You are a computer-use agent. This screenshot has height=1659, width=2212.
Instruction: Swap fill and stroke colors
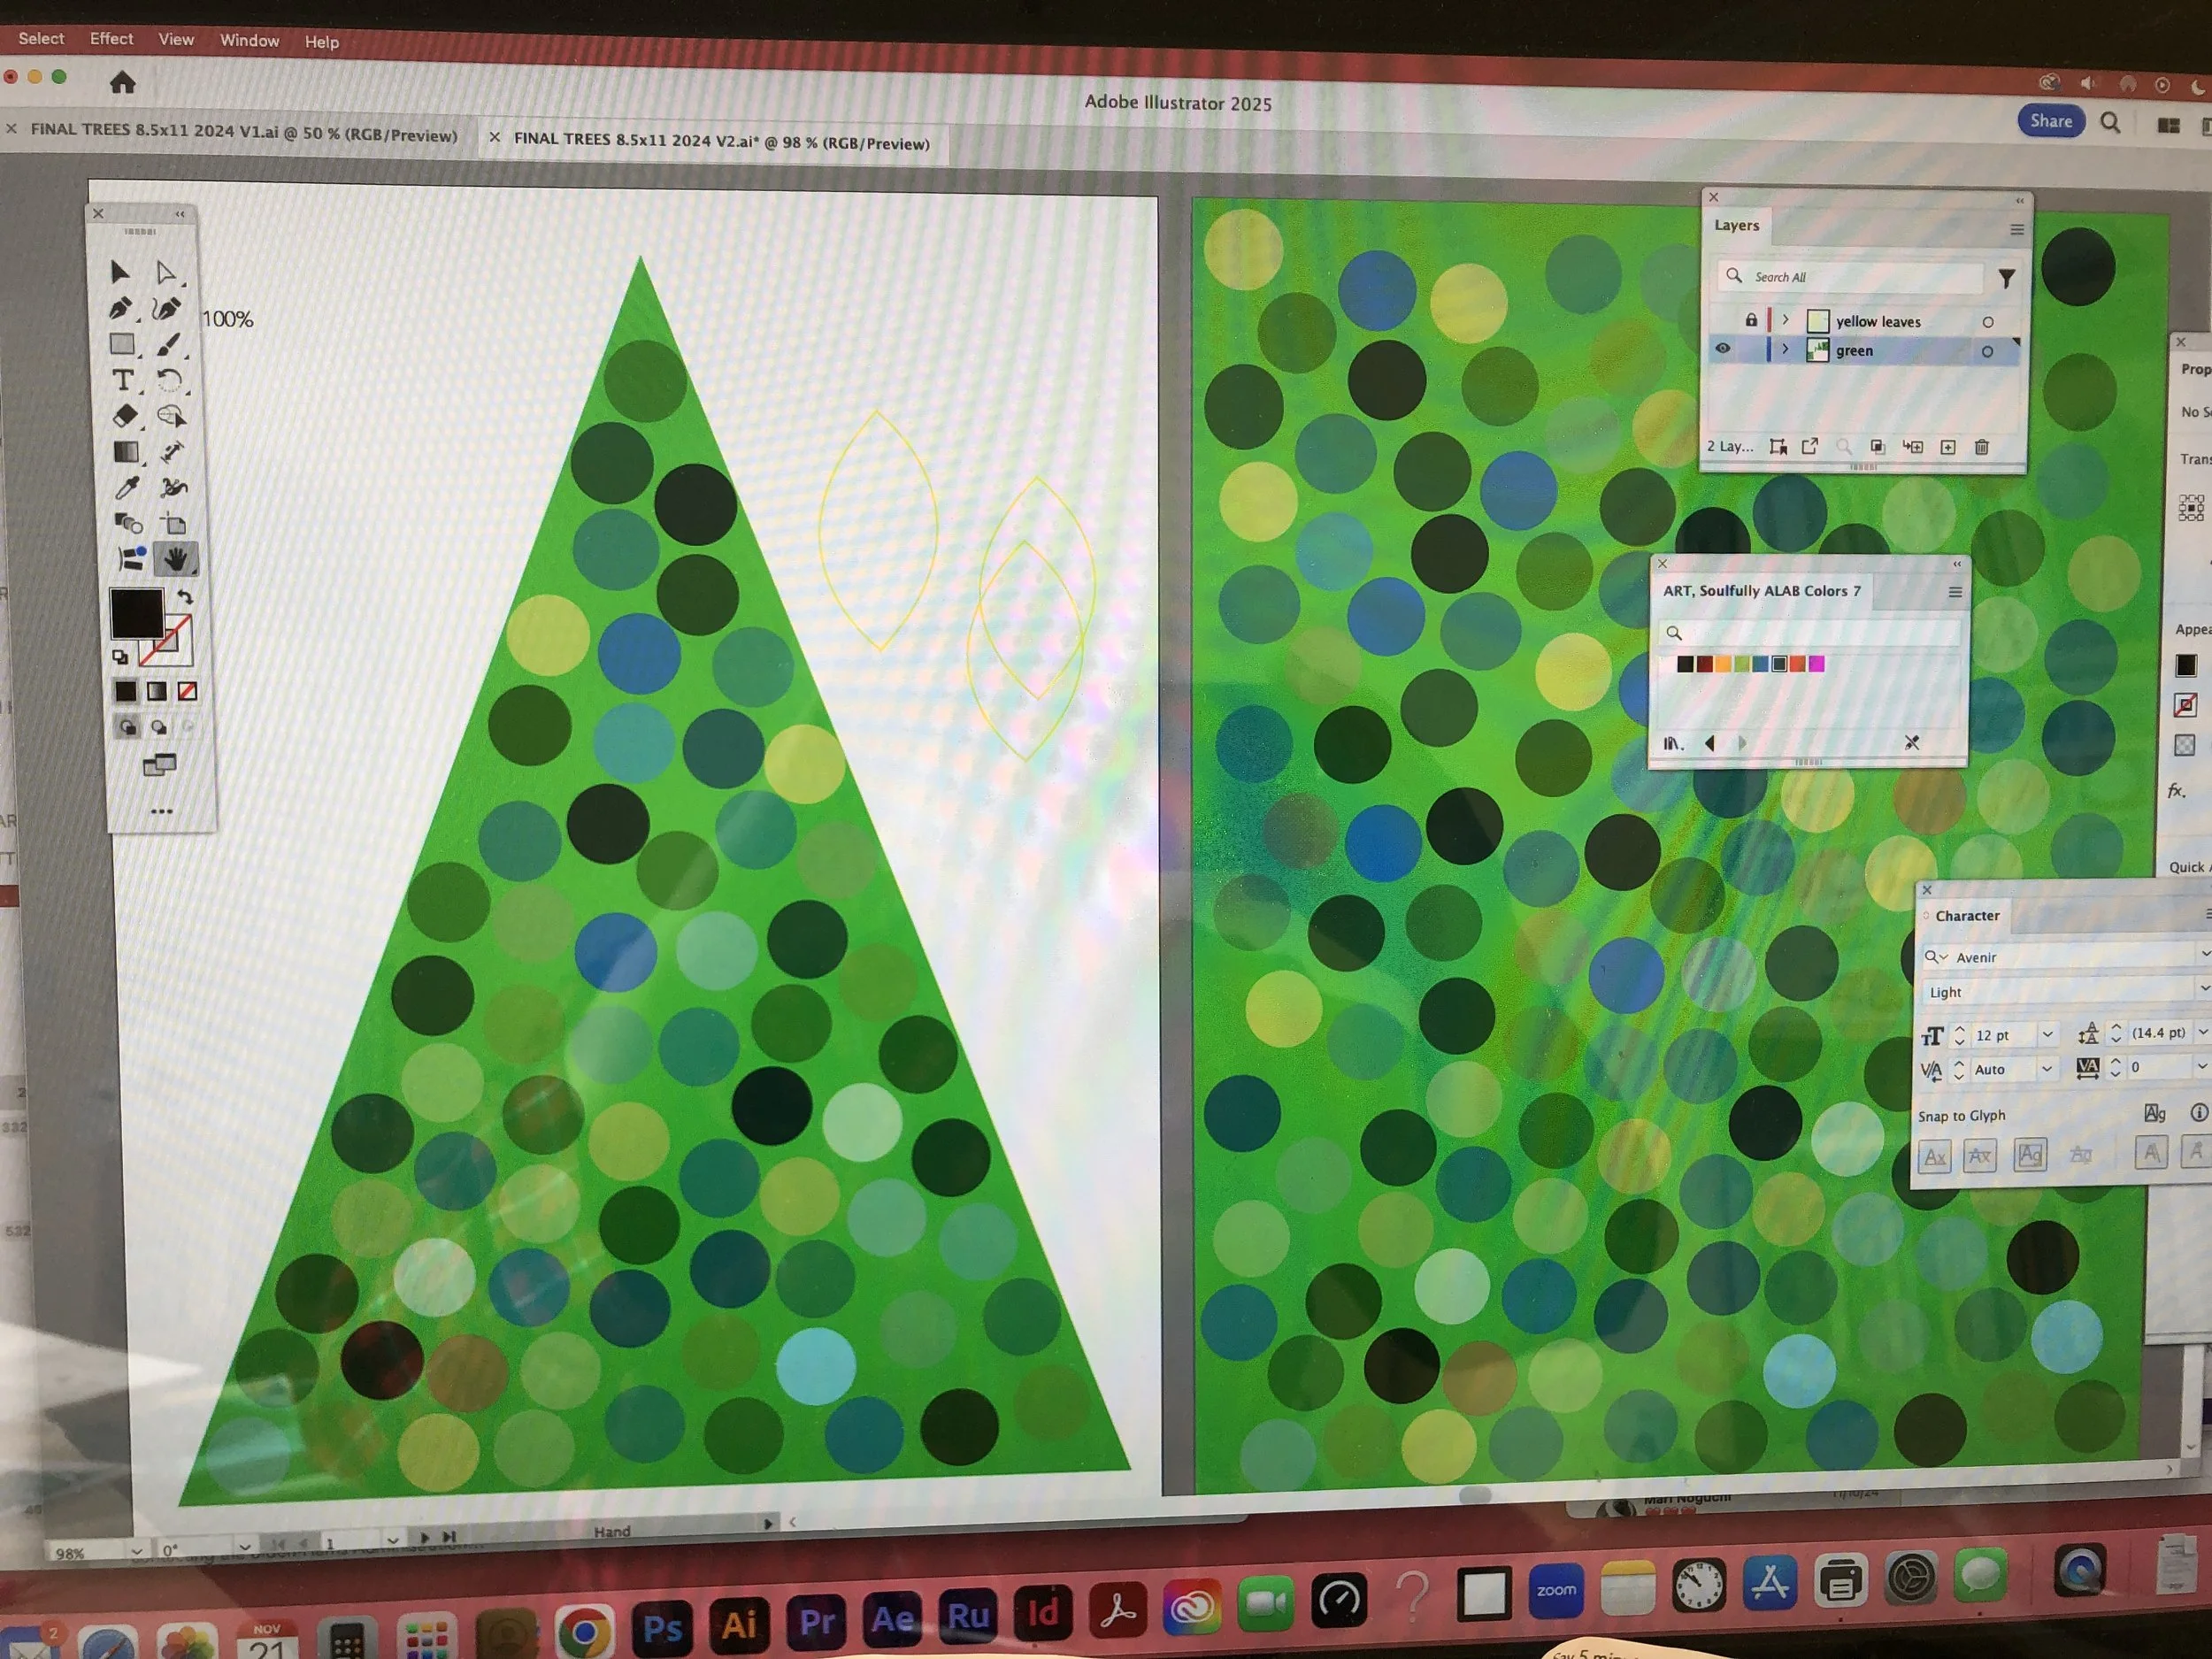[x=185, y=597]
